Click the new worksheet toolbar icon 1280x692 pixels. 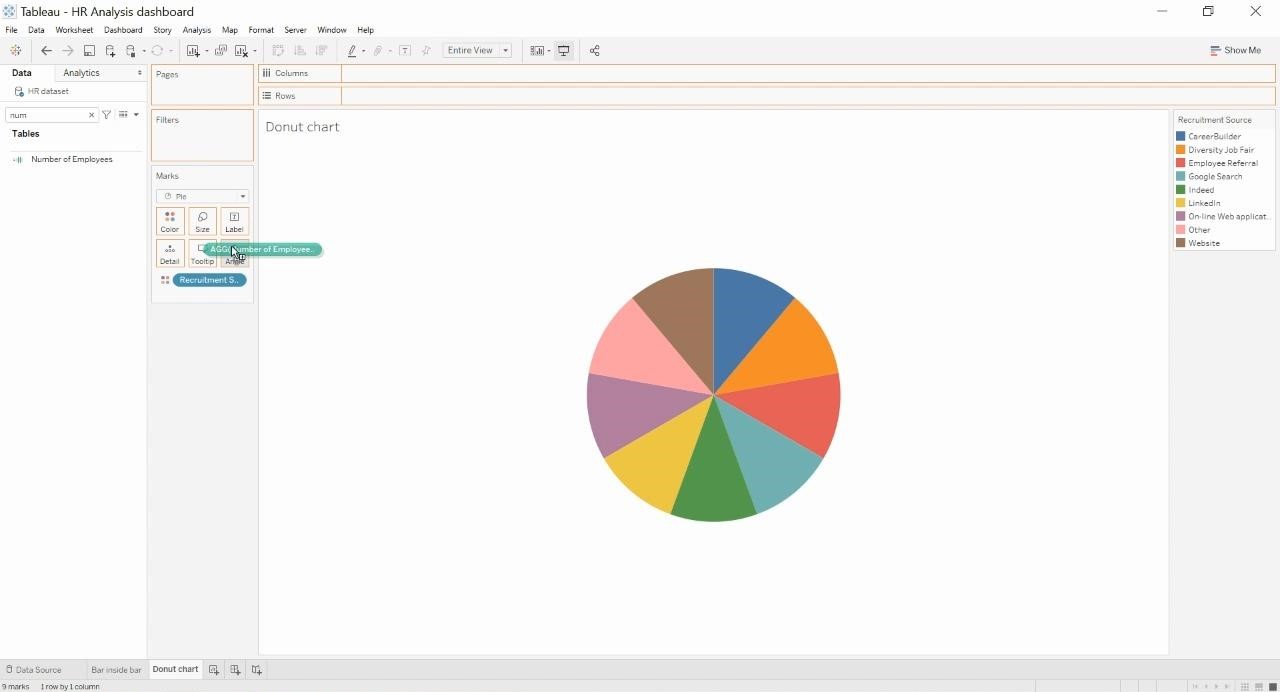pos(193,51)
